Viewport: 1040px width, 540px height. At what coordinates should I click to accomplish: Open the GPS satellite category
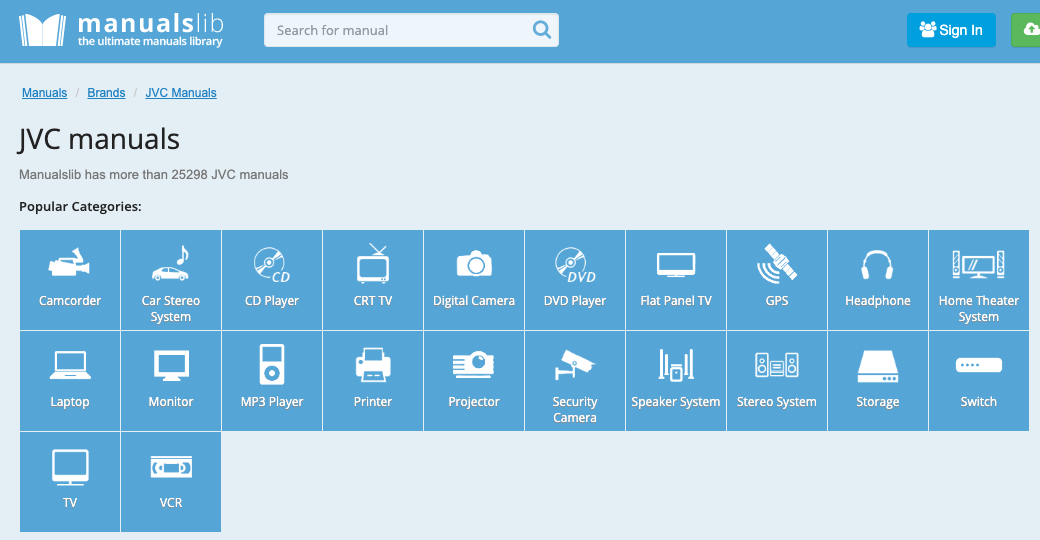tap(777, 280)
